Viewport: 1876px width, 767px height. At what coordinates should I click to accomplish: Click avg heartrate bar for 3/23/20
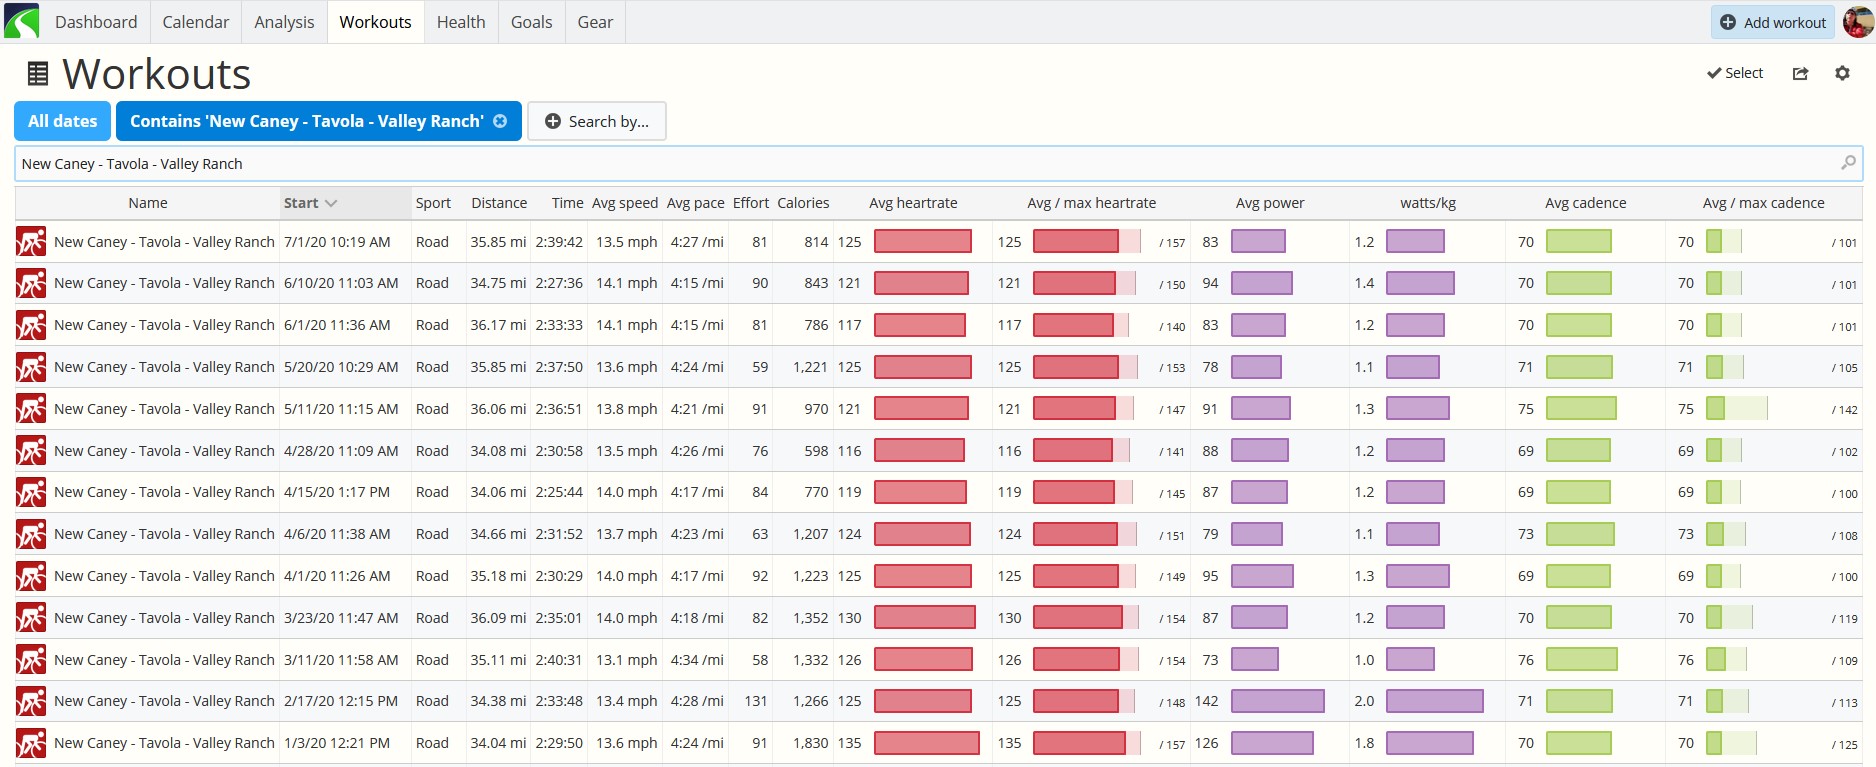click(925, 618)
